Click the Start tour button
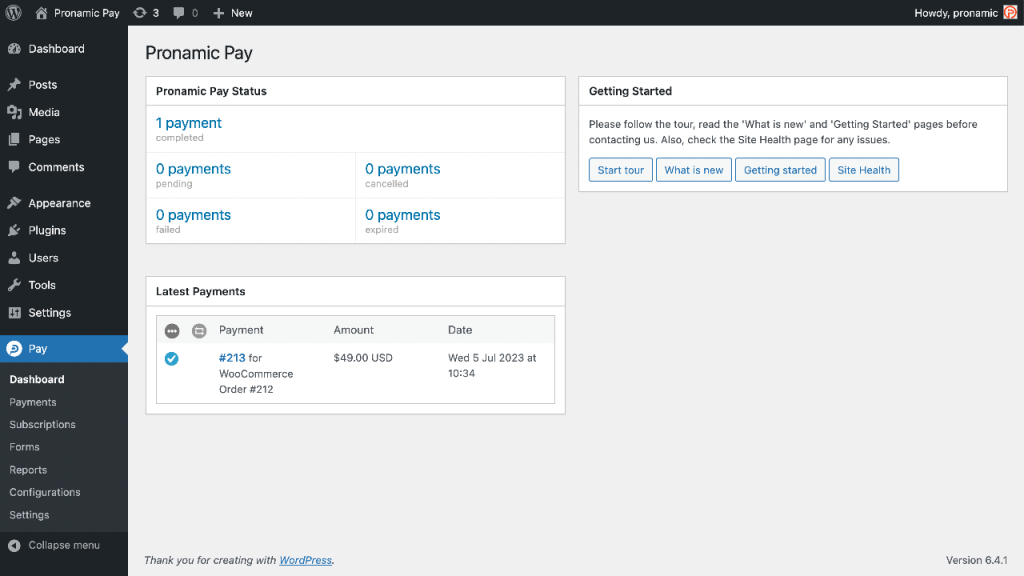The width and height of the screenshot is (1024, 576). click(x=620, y=170)
